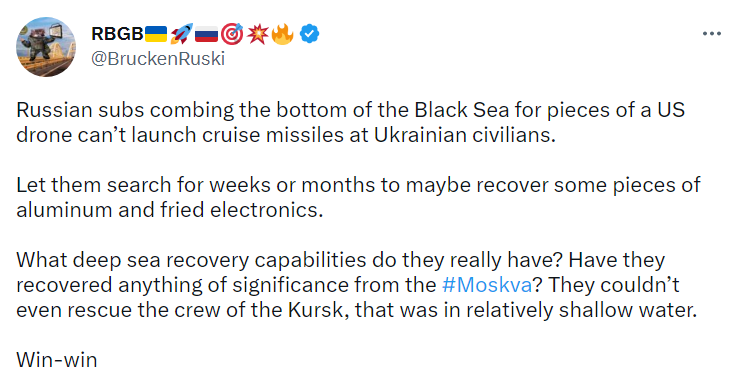Click the paragraph starting 'Russian subs combing'
Viewport: 738px width, 384px height.
[350, 122]
